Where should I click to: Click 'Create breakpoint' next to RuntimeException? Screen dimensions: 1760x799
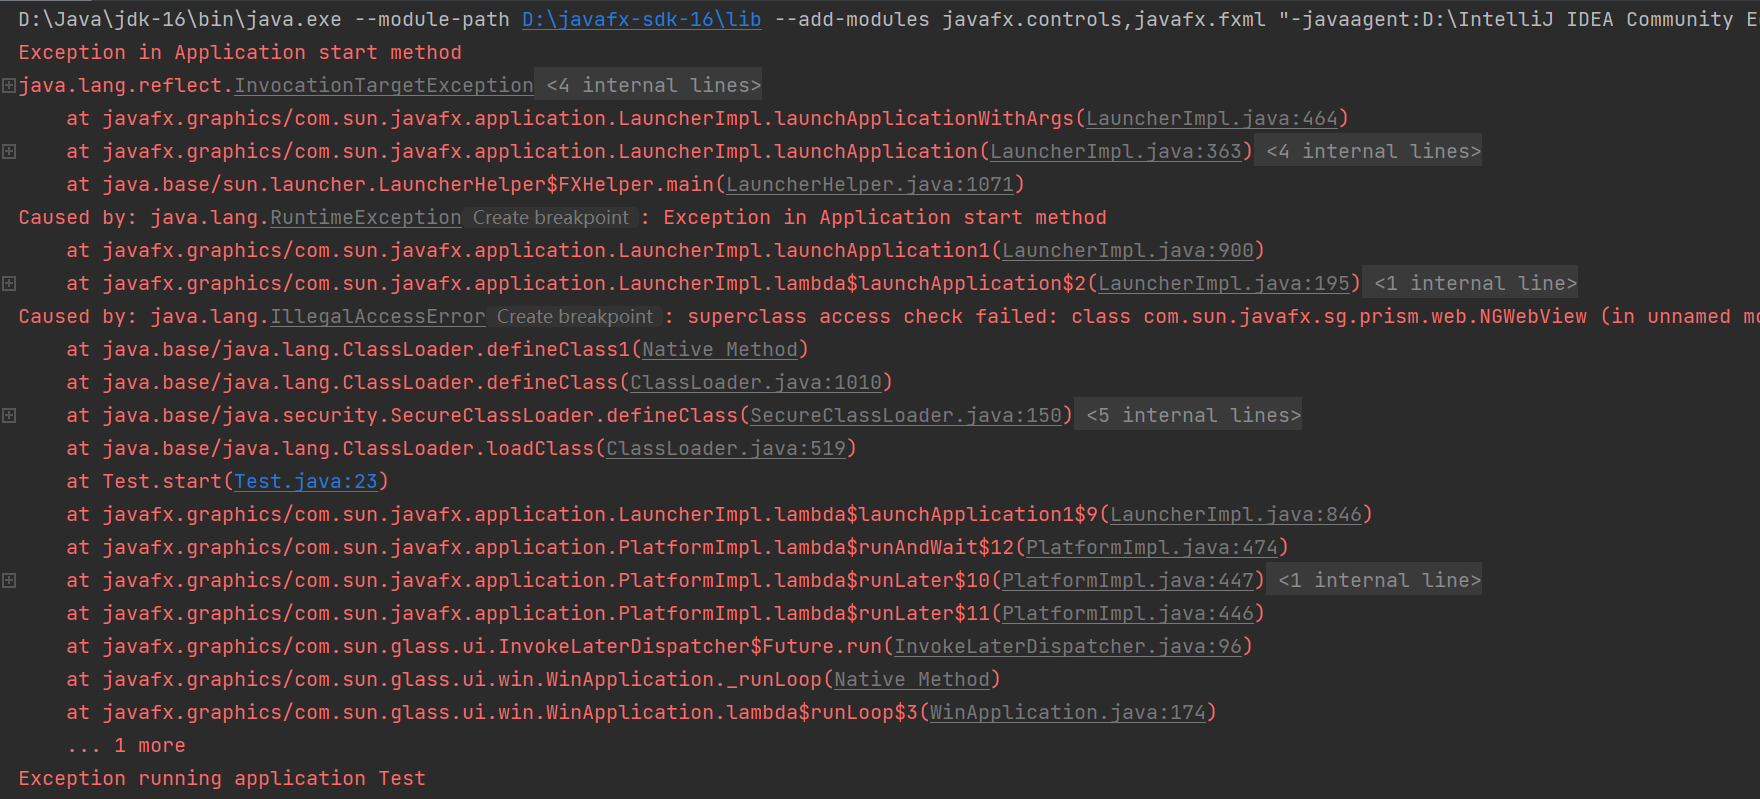[x=551, y=218]
